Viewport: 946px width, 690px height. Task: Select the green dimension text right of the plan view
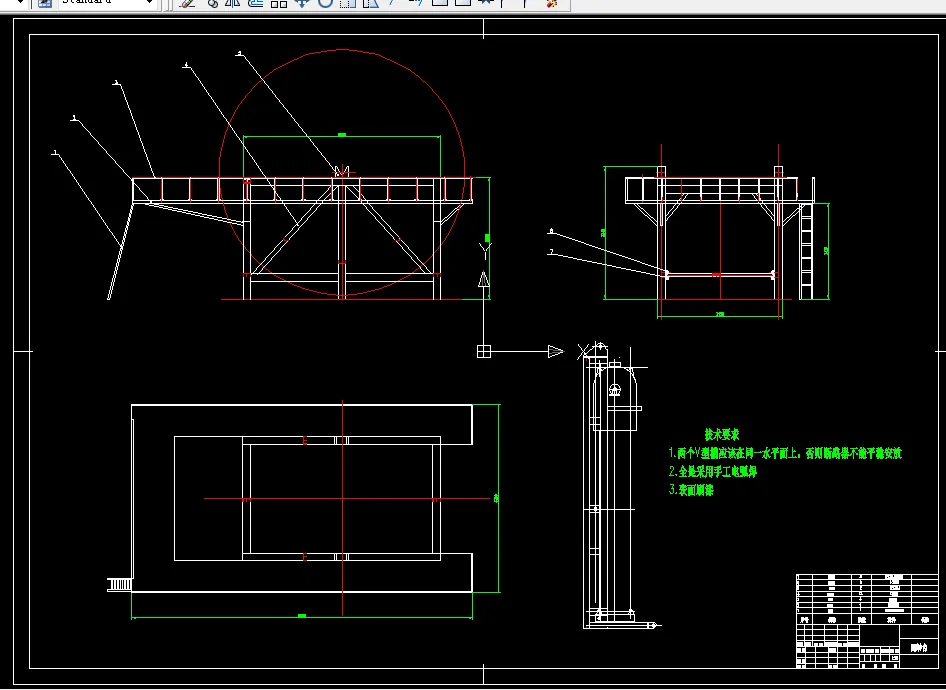[497, 498]
